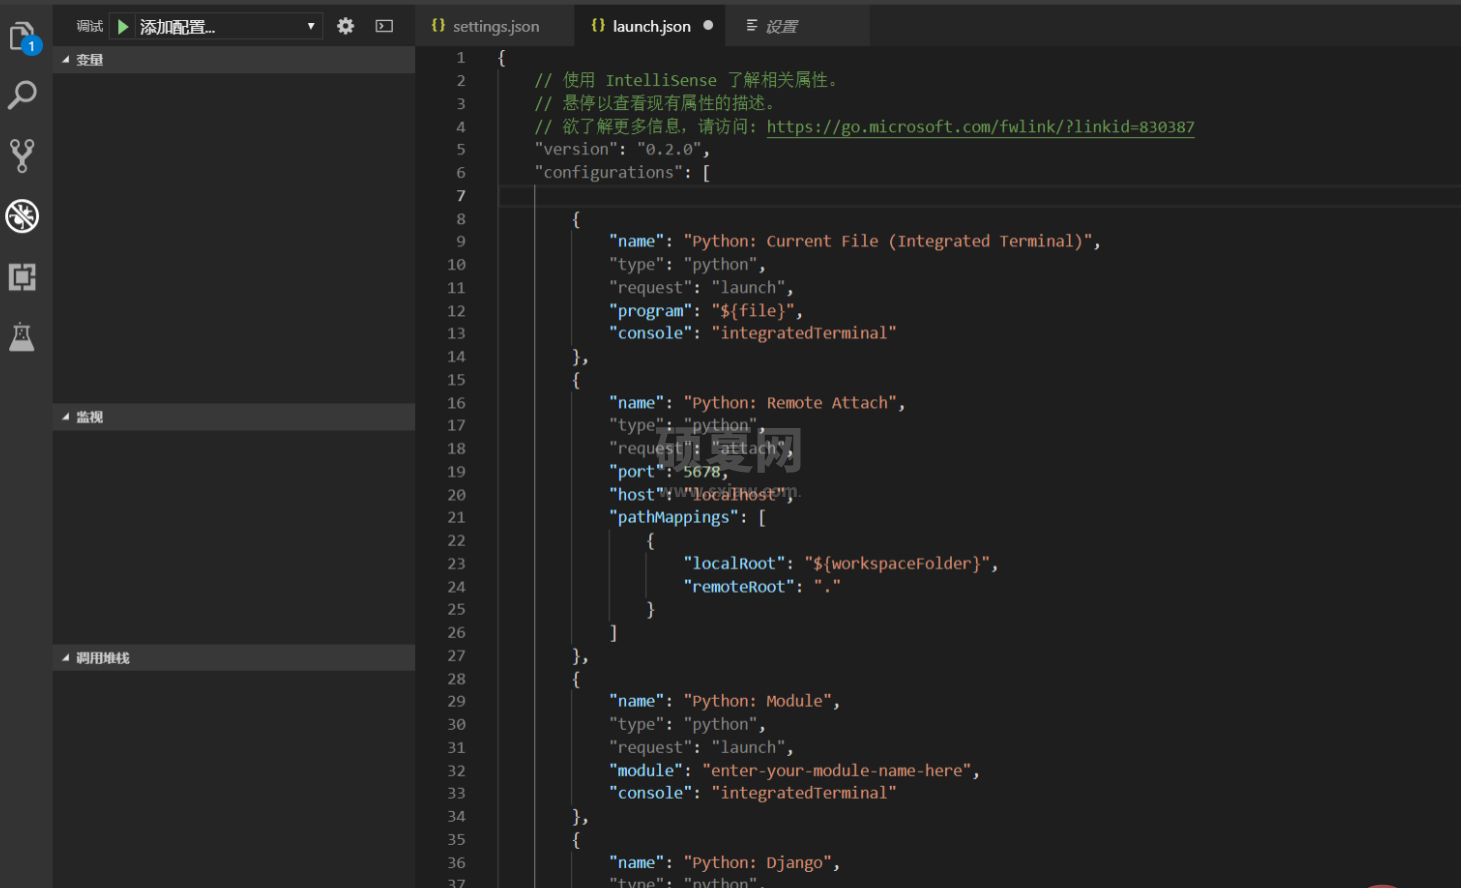The width and height of the screenshot is (1461, 888).
Task: Click "enter-your-module-name-here" module value
Action: click(x=836, y=771)
